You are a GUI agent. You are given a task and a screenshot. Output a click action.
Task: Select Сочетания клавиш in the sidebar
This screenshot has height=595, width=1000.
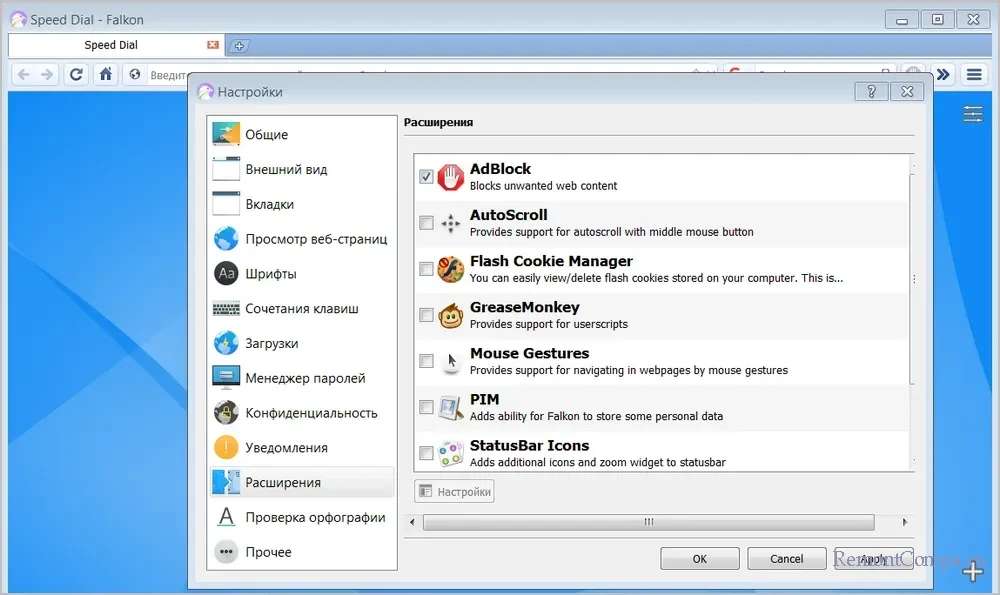(302, 309)
